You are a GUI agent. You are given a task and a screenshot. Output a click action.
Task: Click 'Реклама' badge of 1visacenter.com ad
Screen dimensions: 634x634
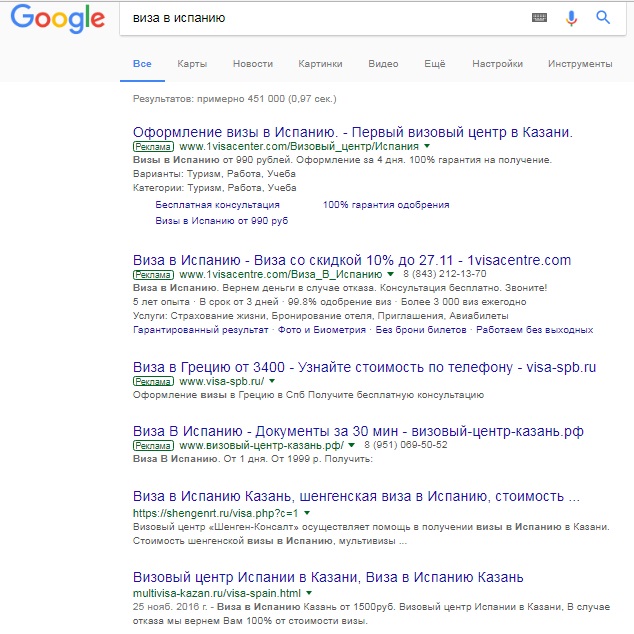[153, 146]
